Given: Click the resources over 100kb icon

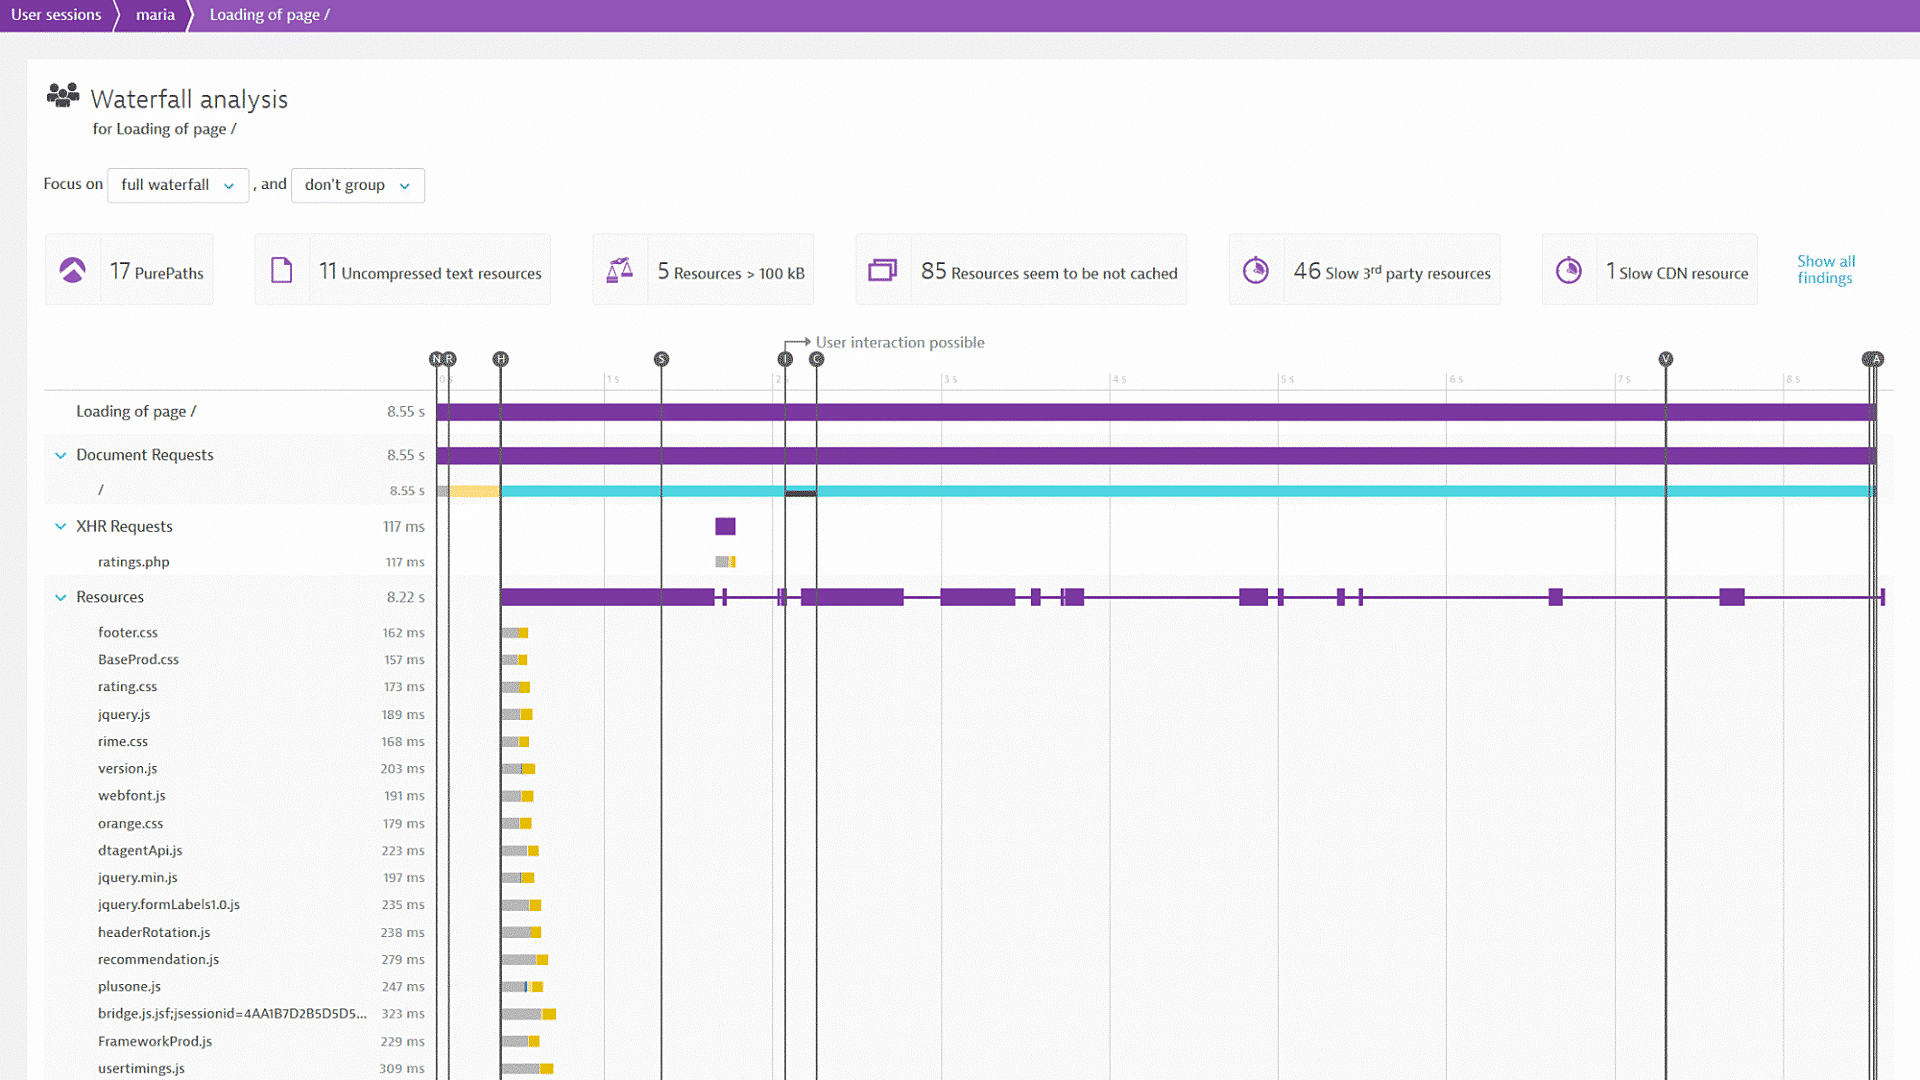Looking at the screenshot, I should [621, 270].
